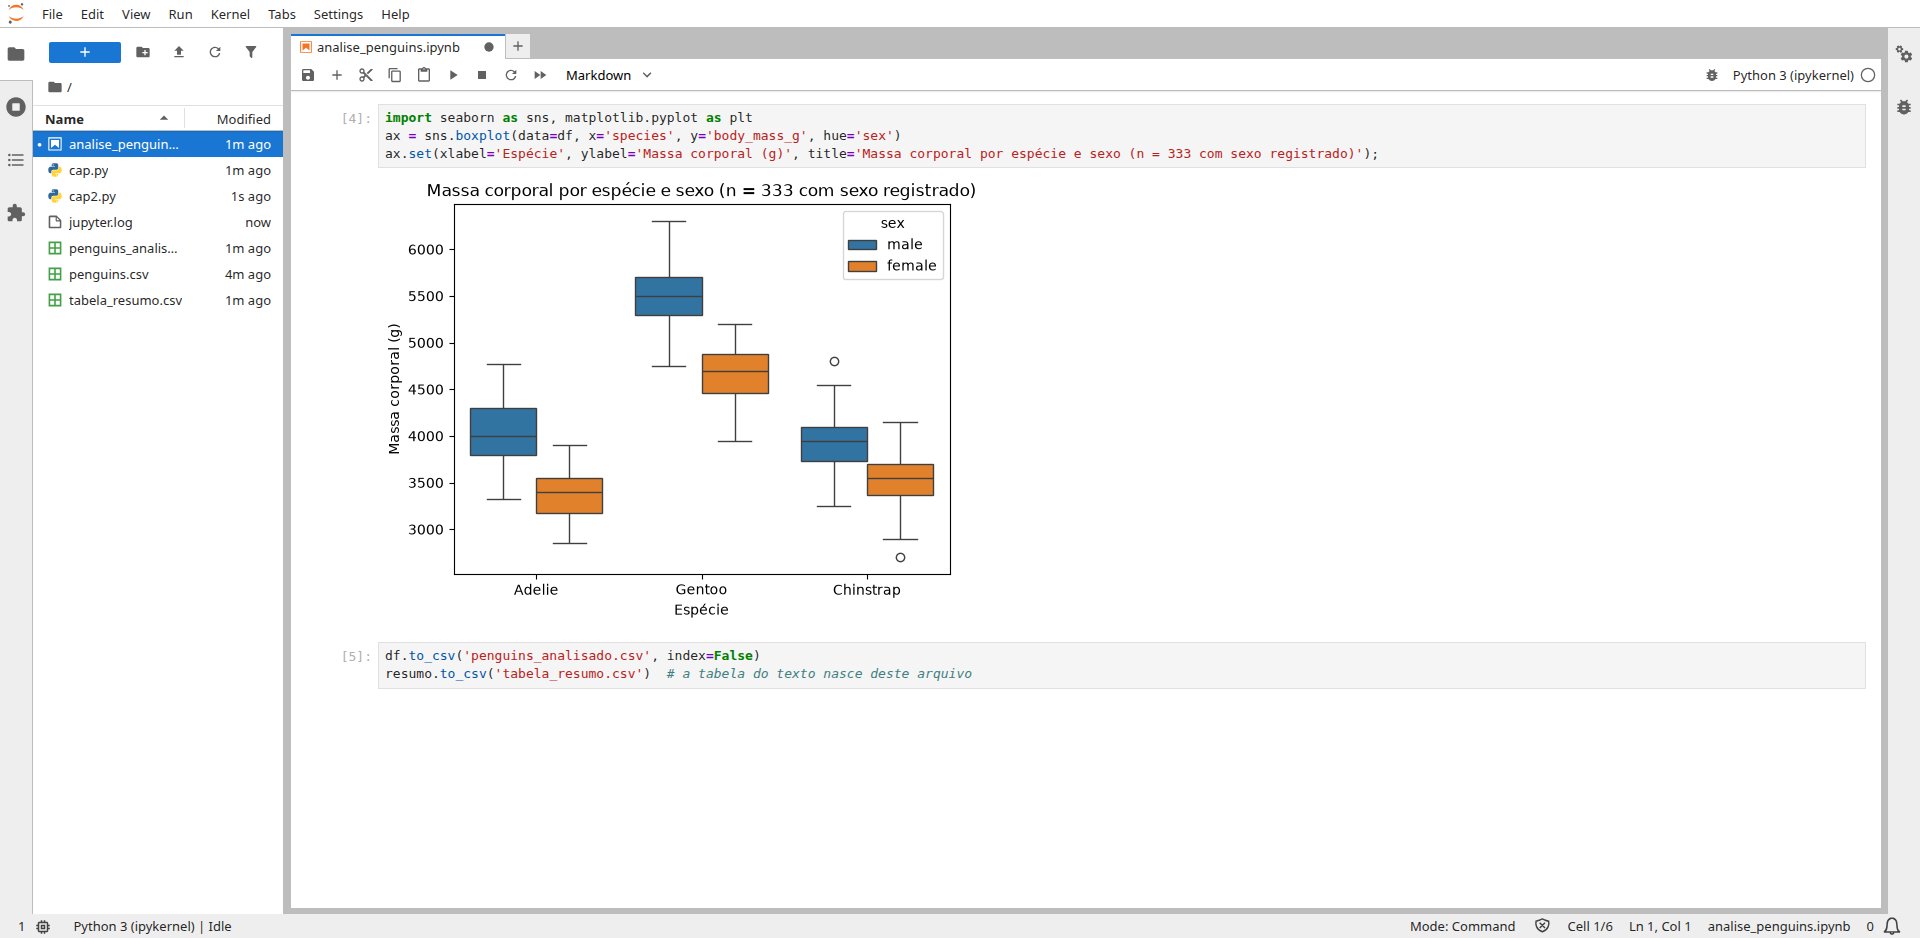Click the Upload Files icon
Screen dimensions: 1920x938
179,52
